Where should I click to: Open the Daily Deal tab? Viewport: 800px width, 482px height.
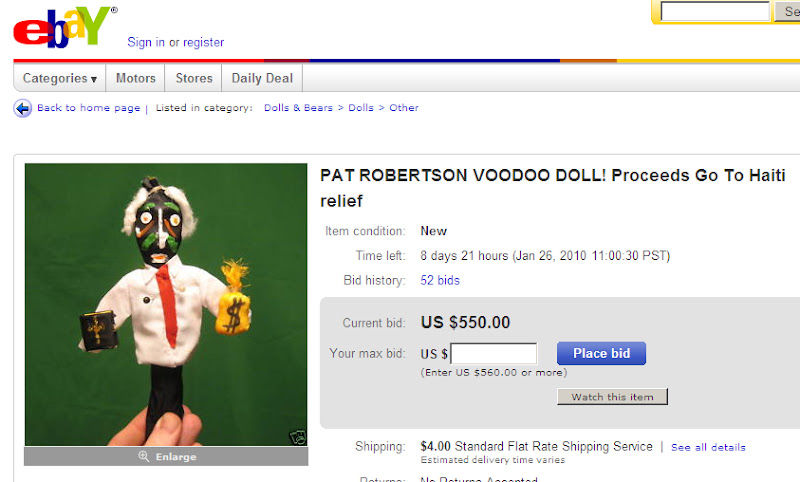(262, 78)
